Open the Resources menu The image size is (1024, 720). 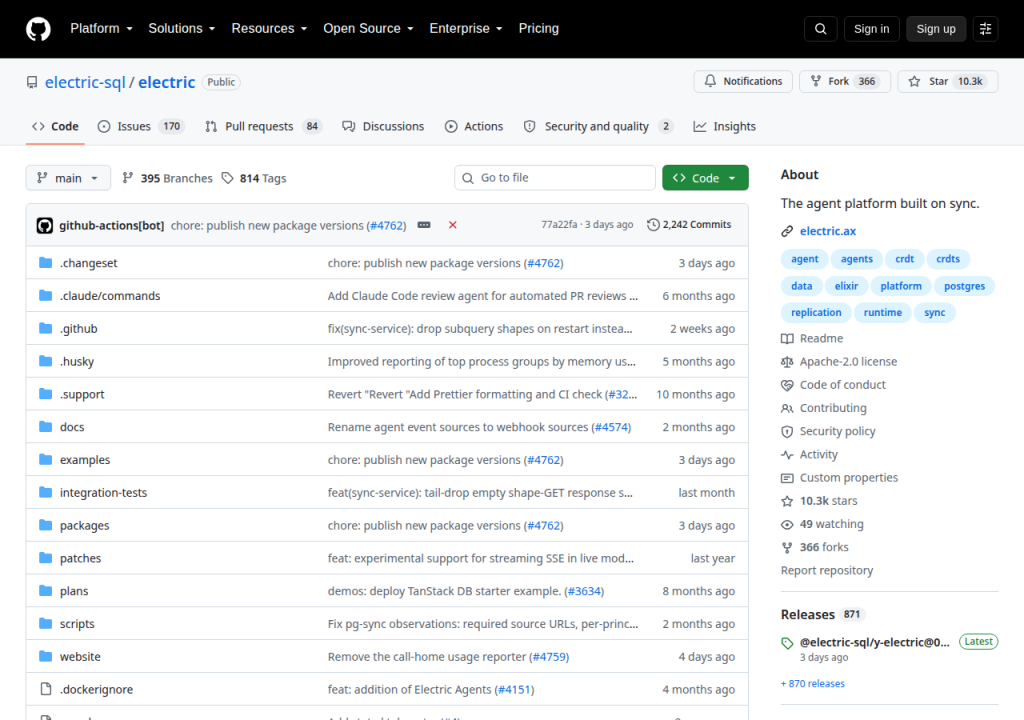coord(269,29)
